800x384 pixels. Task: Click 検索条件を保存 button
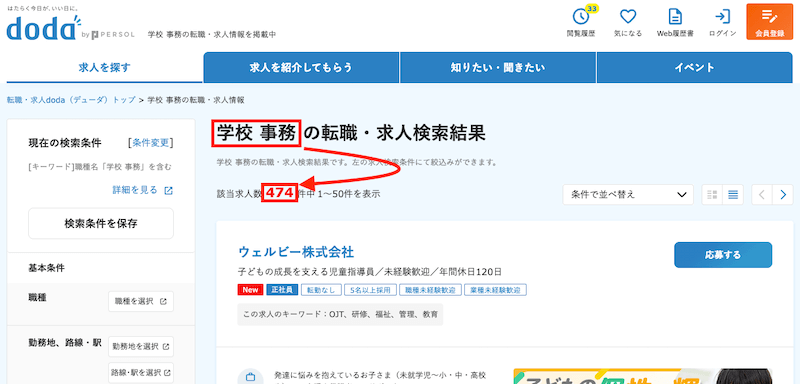point(101,223)
